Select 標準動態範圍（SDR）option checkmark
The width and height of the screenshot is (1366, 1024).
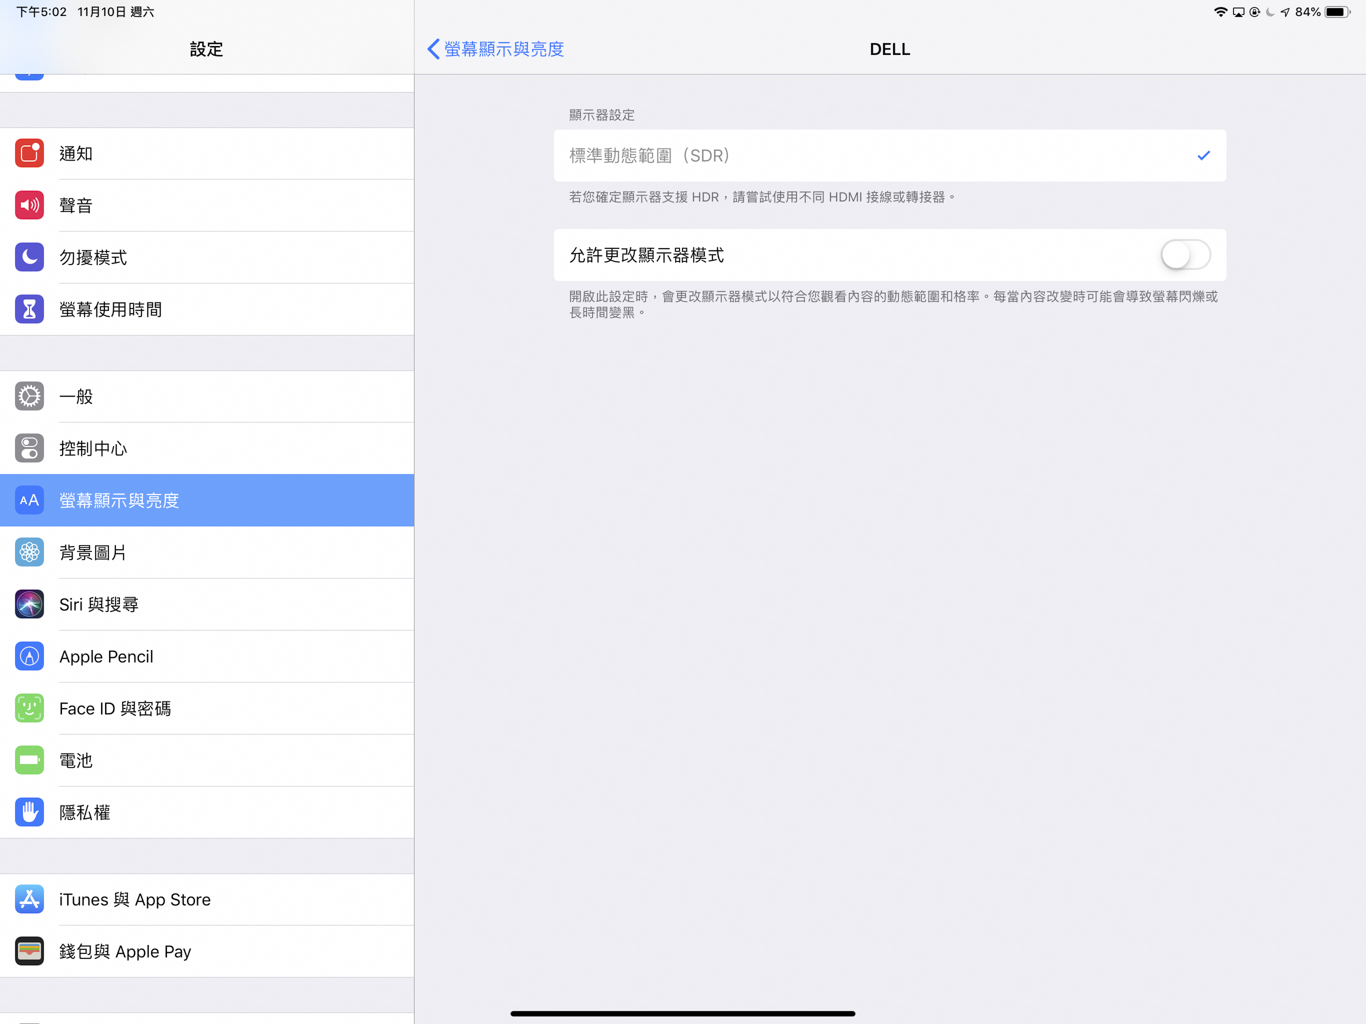(x=1203, y=155)
